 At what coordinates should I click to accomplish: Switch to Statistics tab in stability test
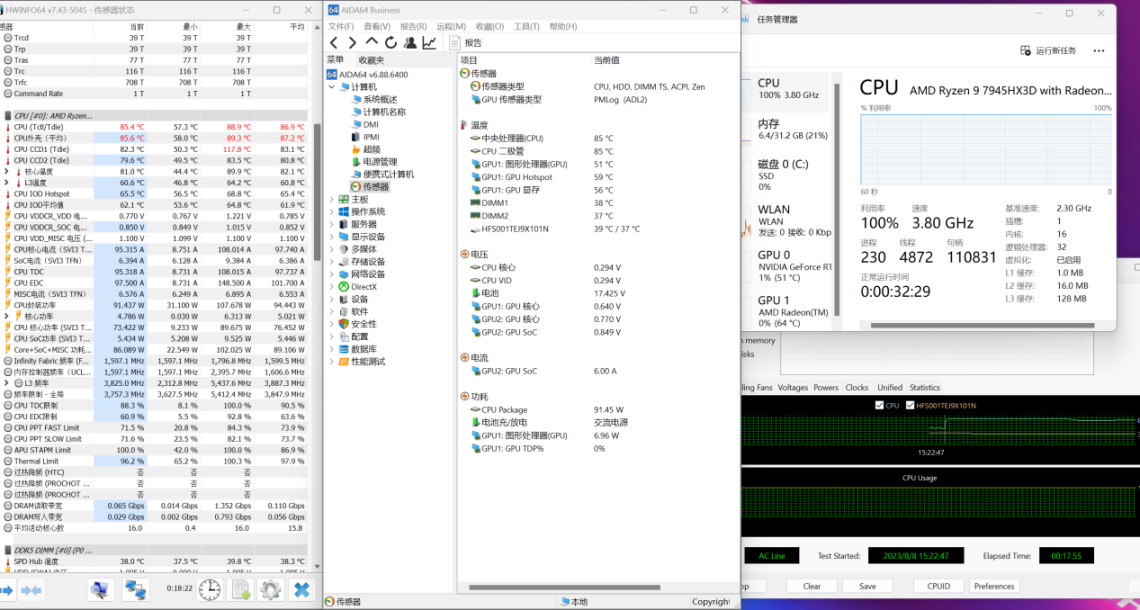tap(924, 388)
